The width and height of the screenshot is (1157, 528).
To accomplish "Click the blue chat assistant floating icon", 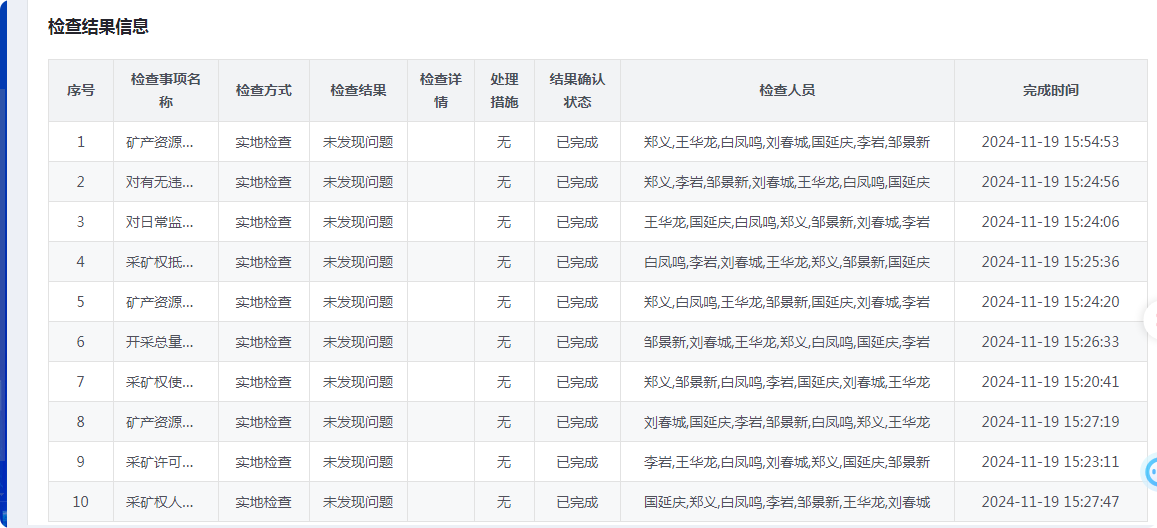I will pyautogui.click(x=1150, y=471).
